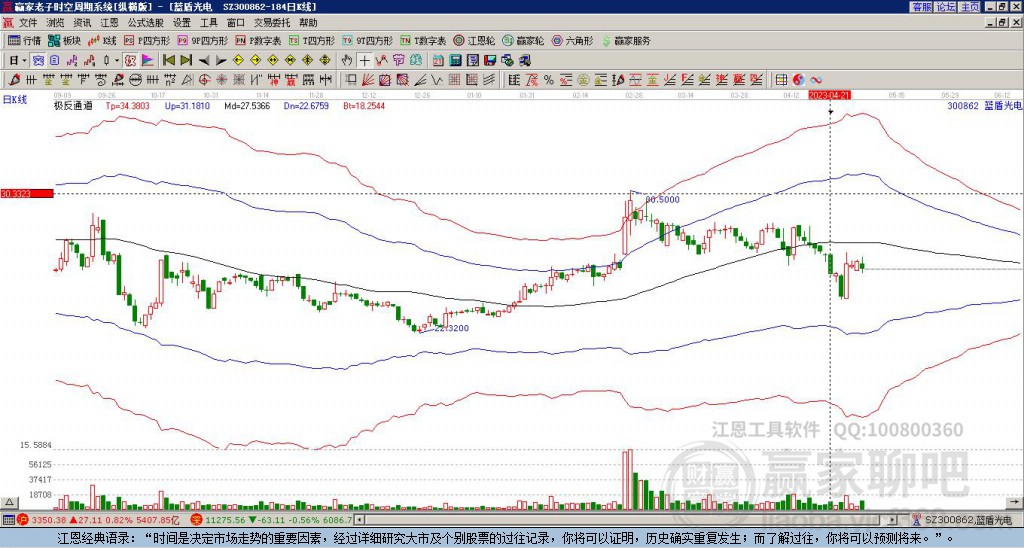The height and width of the screenshot is (548, 1024).
Task: Open the 工具 menu
Action: point(209,23)
